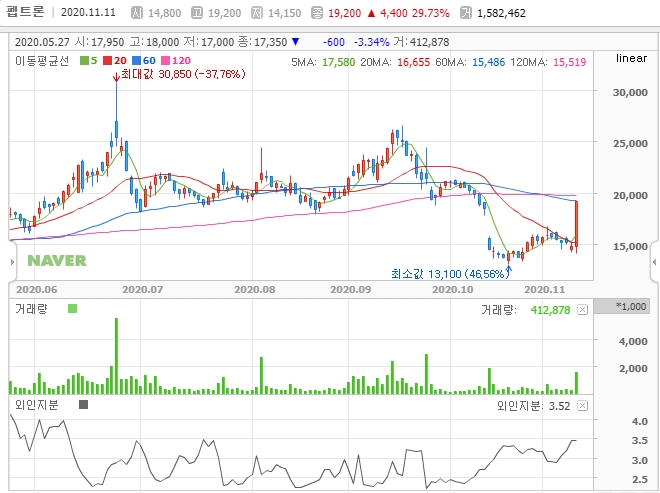Click the 5MA value 17,580
The height and width of the screenshot is (493, 660).
pyautogui.click(x=338, y=62)
